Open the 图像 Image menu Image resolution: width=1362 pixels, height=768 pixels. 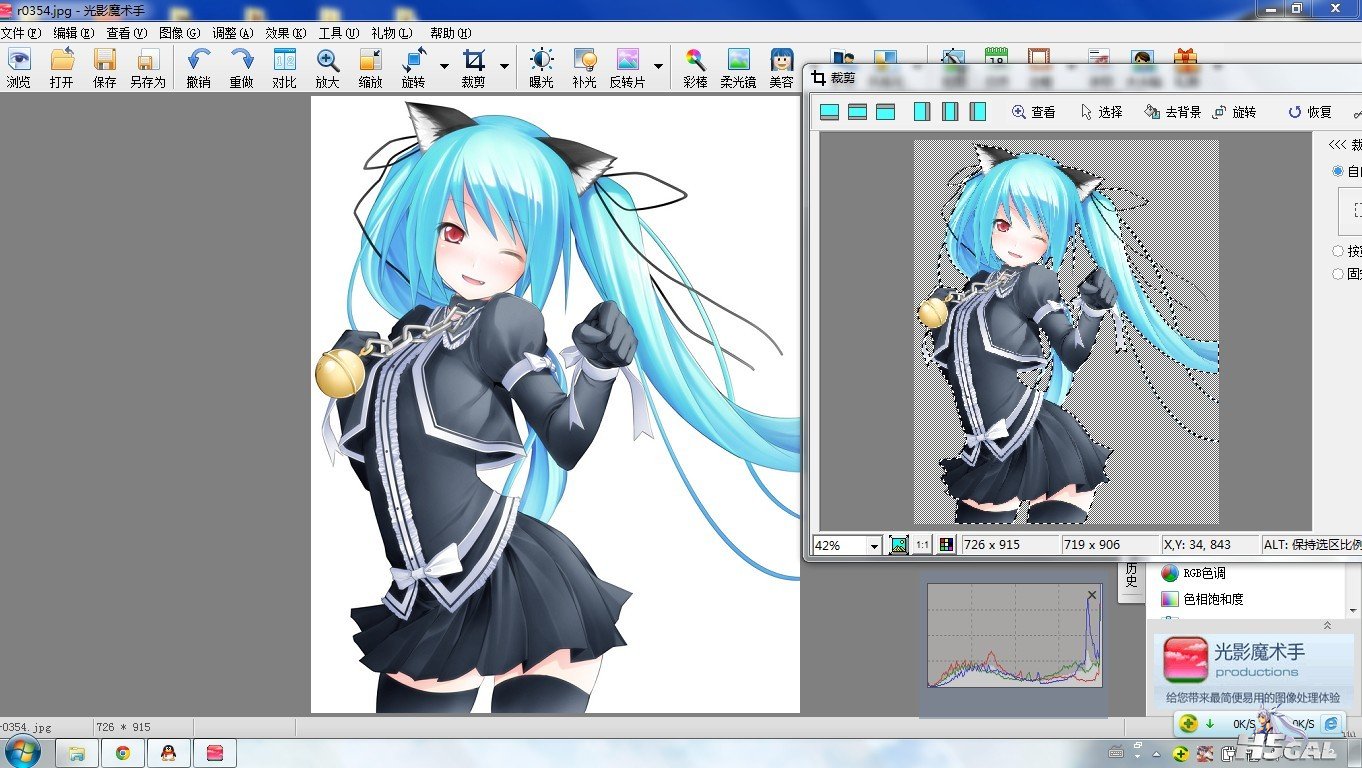point(180,33)
